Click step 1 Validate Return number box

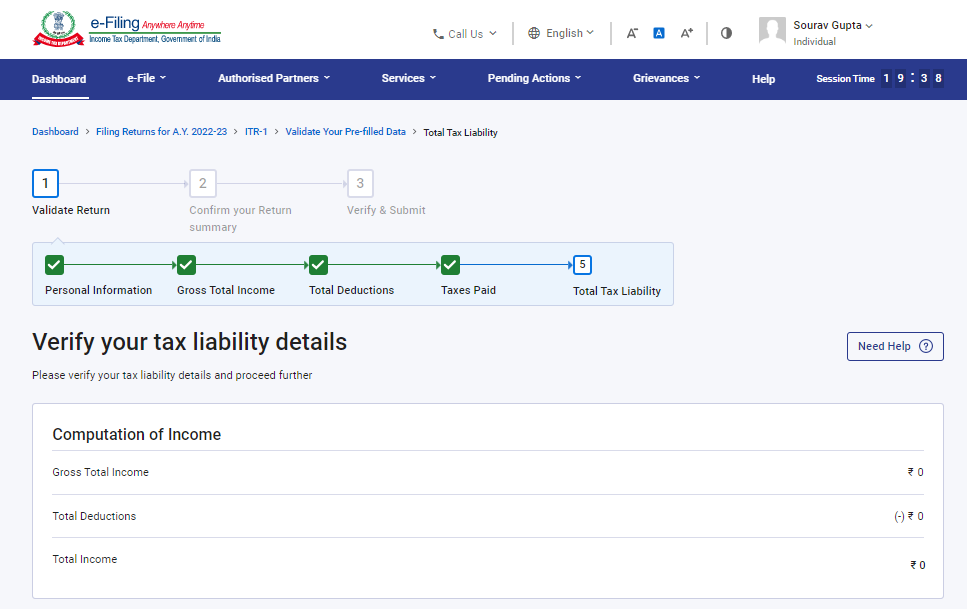[x=45, y=183]
